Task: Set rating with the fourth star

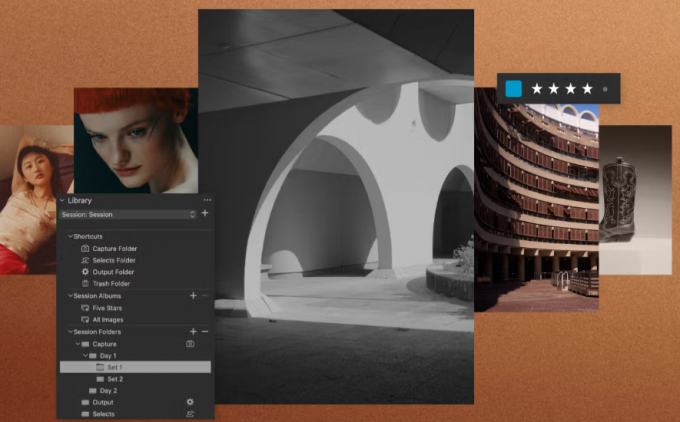Action: tap(587, 89)
